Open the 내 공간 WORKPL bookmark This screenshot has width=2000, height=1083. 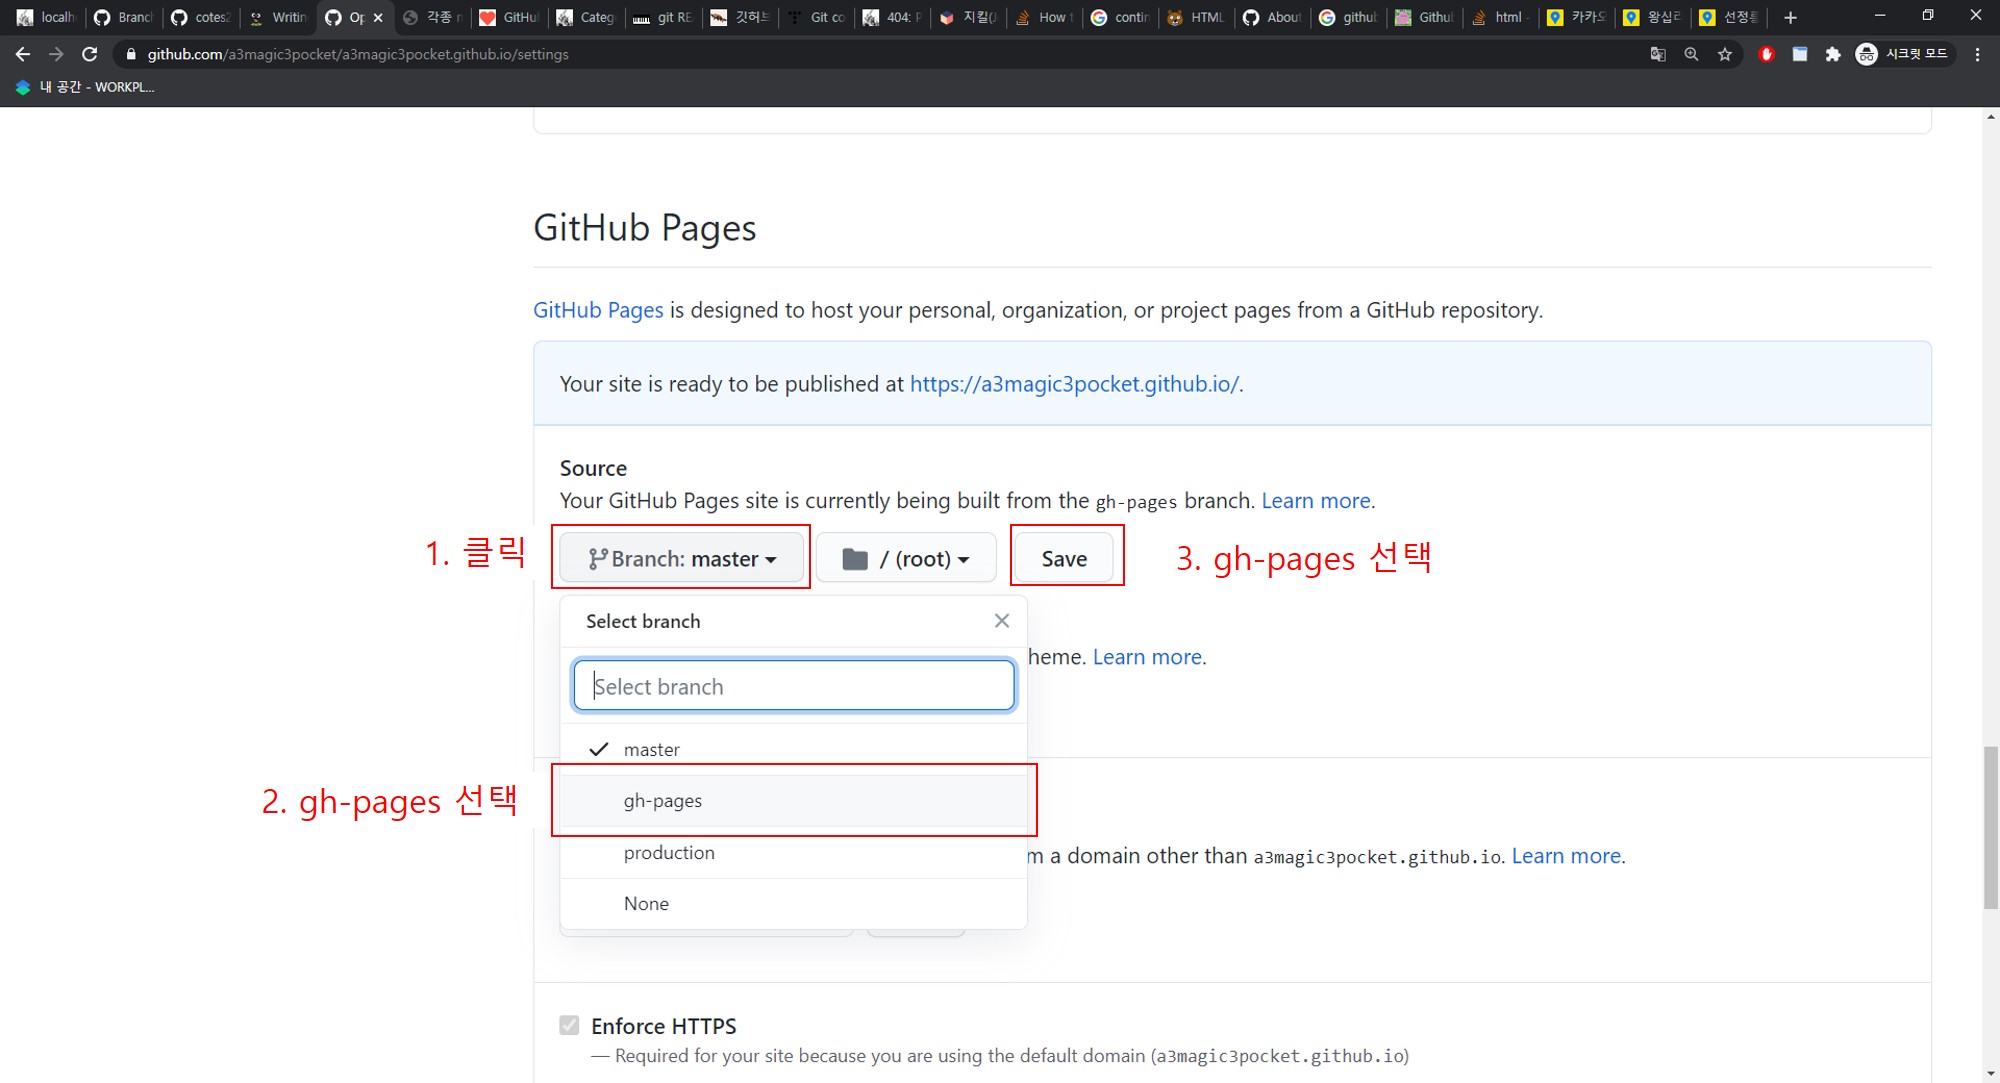coord(85,87)
